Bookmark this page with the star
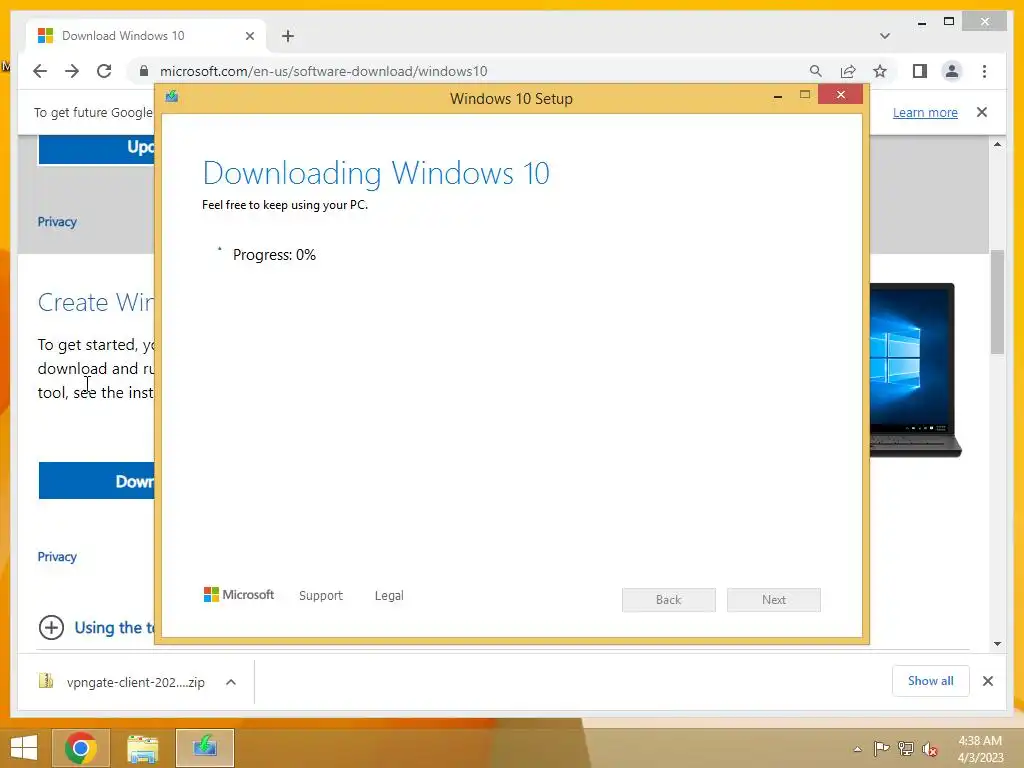Screen dimensions: 1024x768 (x=880, y=71)
